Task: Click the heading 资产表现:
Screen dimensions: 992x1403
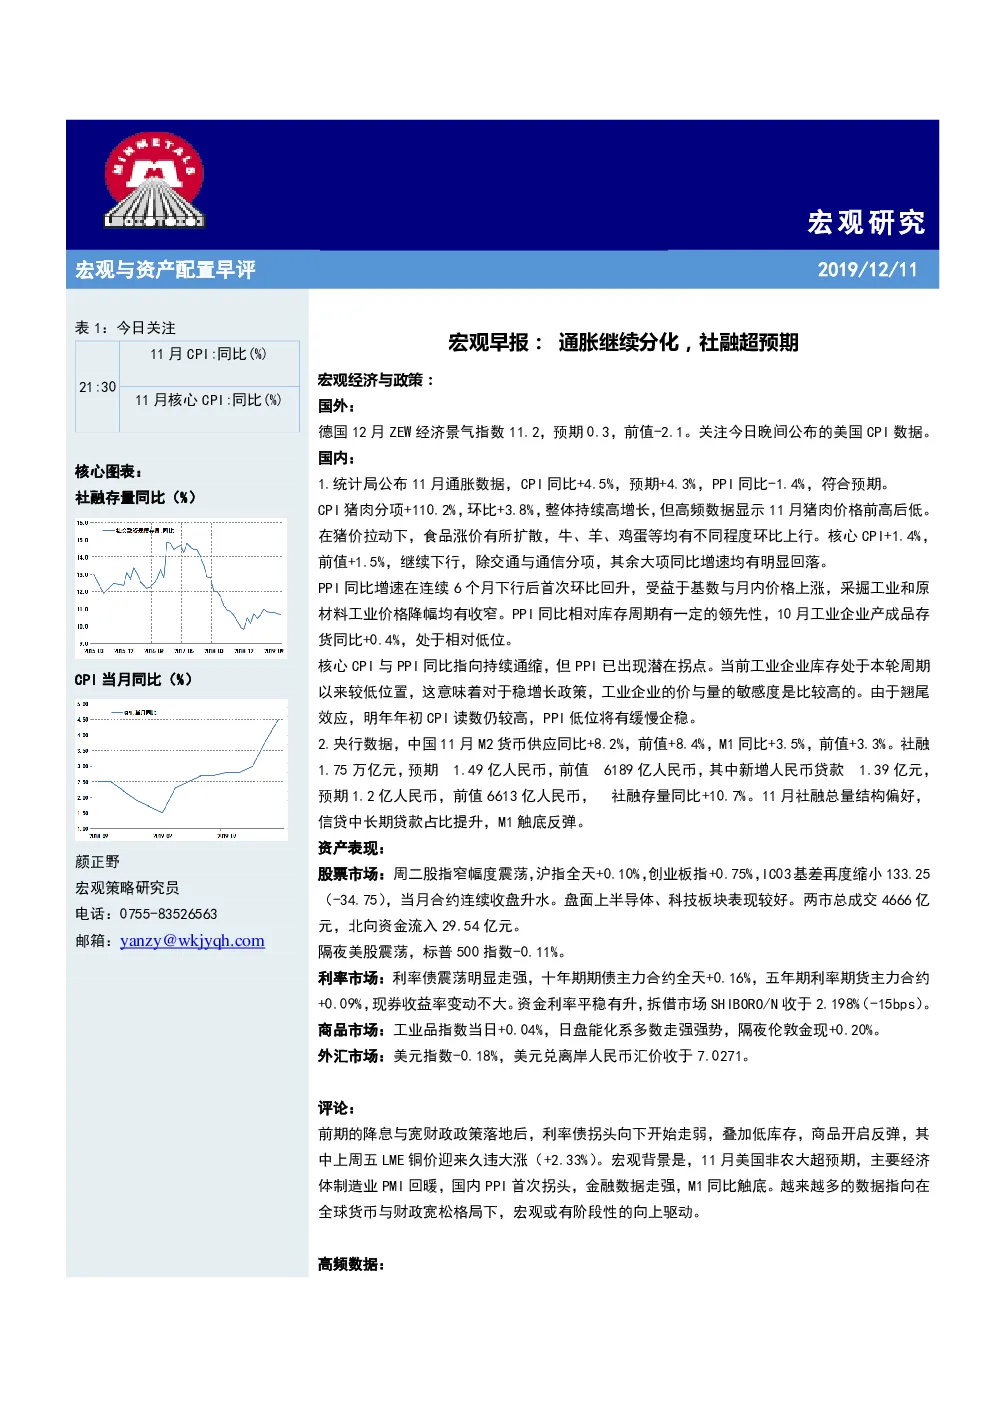Action: pyautogui.click(x=351, y=848)
